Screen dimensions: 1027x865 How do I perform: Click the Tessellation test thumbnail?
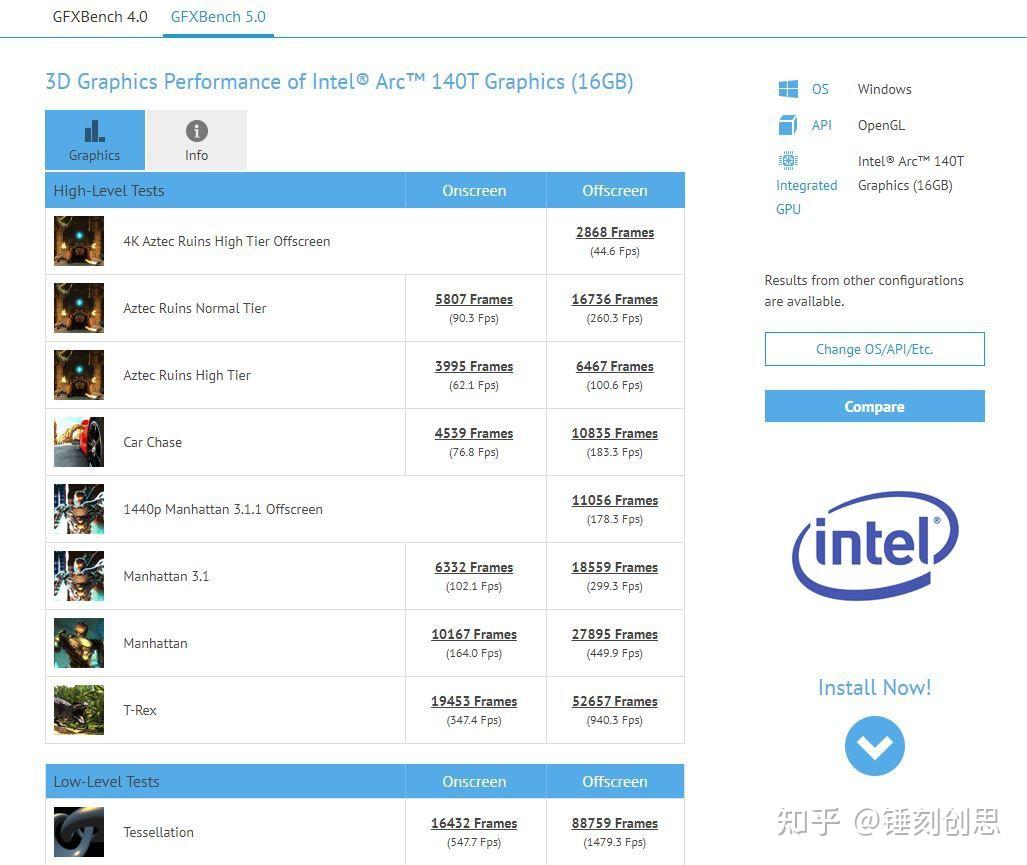pos(79,831)
